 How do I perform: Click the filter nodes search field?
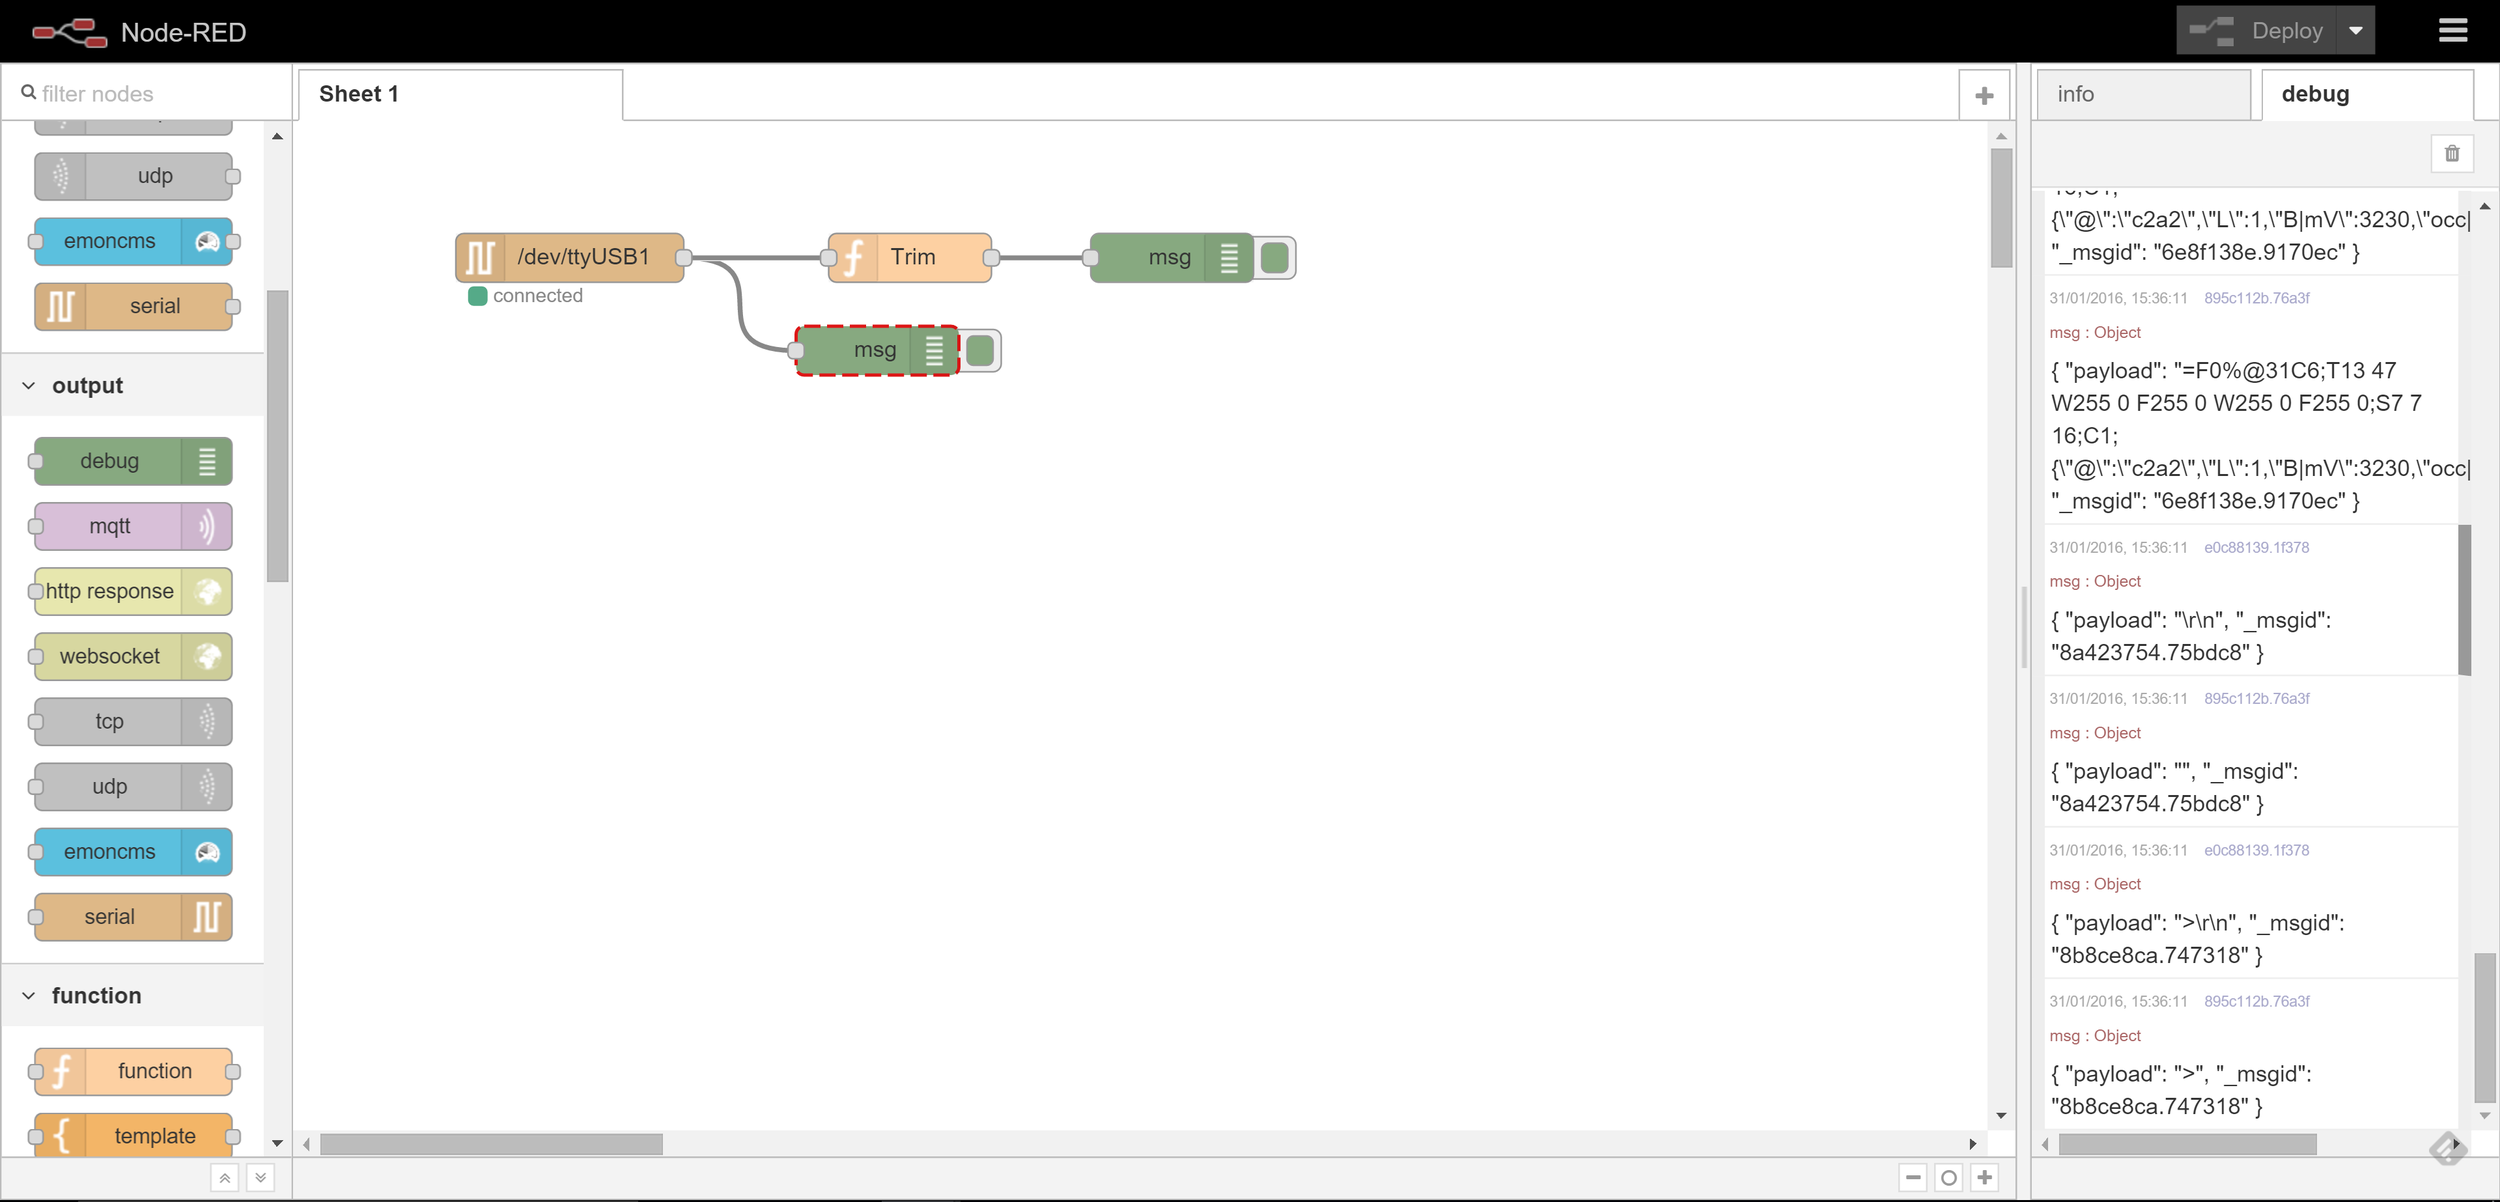tap(145, 92)
